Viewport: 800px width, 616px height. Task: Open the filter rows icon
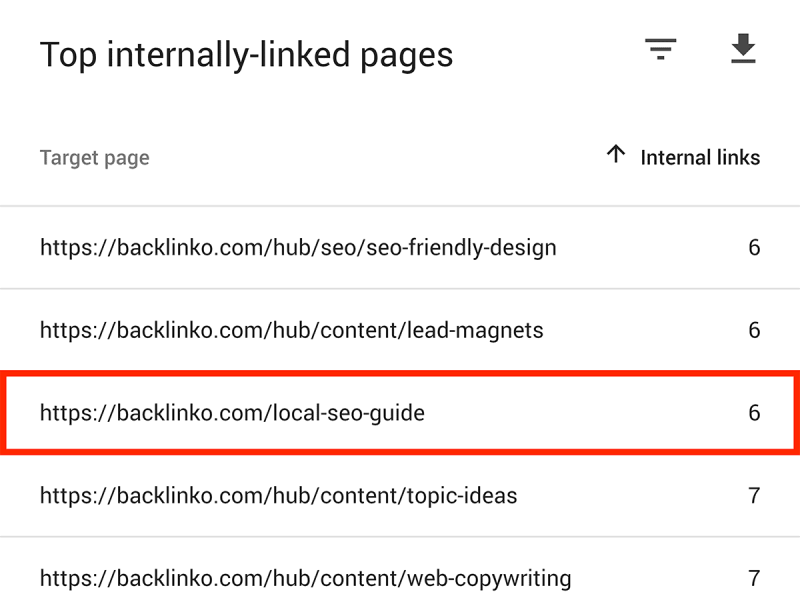[x=660, y=49]
